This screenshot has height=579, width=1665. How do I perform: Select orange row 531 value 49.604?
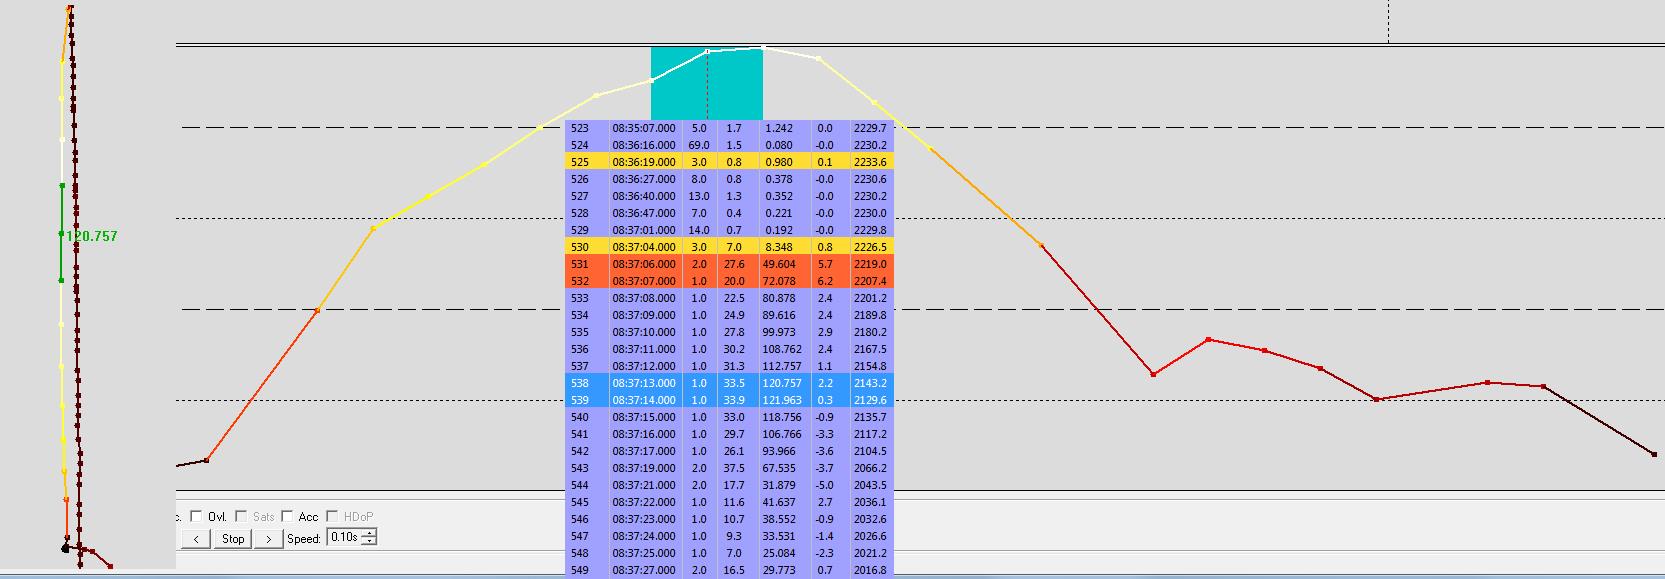(x=779, y=264)
